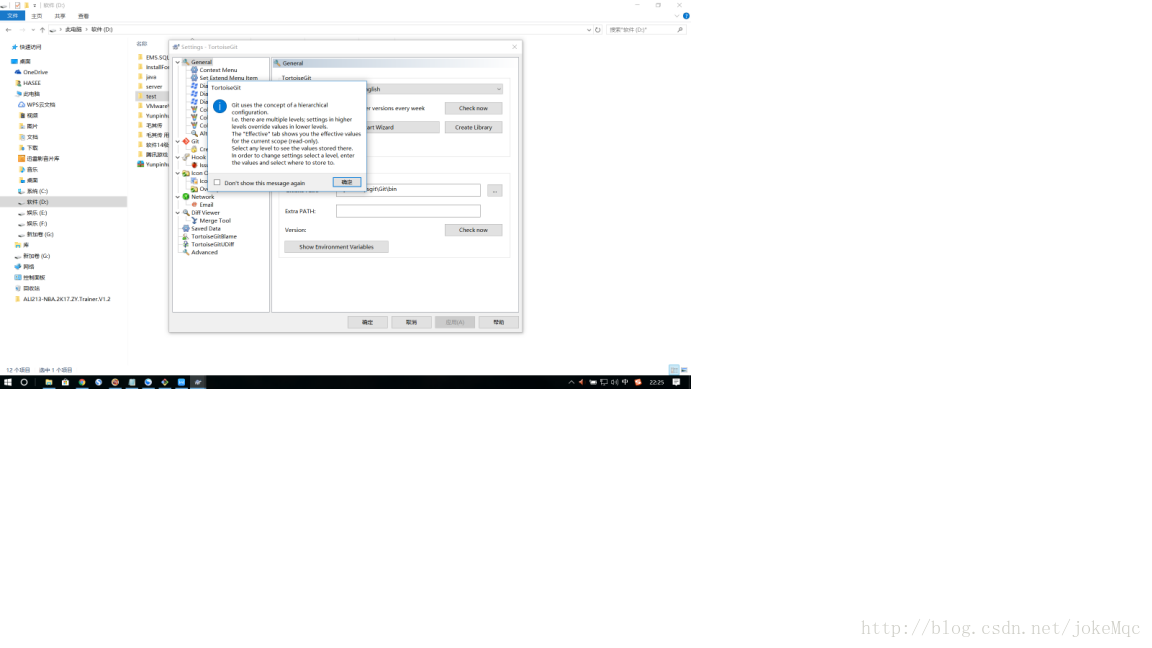The height and width of the screenshot is (648, 1152).
Task: Select OneDrive in Explorer navigation pane
Action: click(35, 72)
